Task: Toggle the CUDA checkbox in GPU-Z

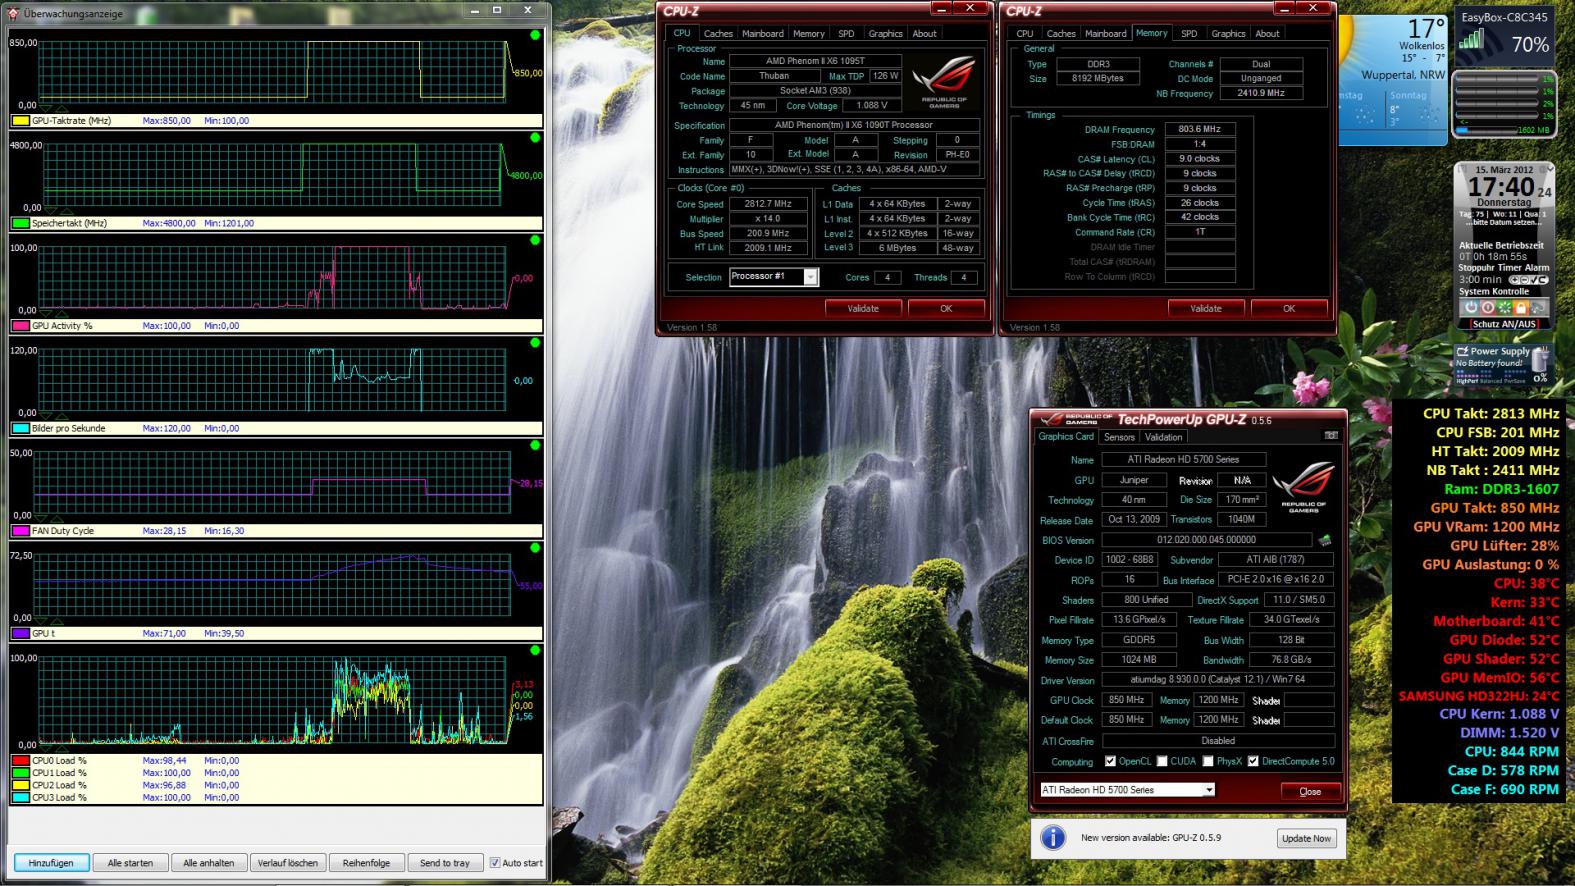Action: pos(1162,761)
